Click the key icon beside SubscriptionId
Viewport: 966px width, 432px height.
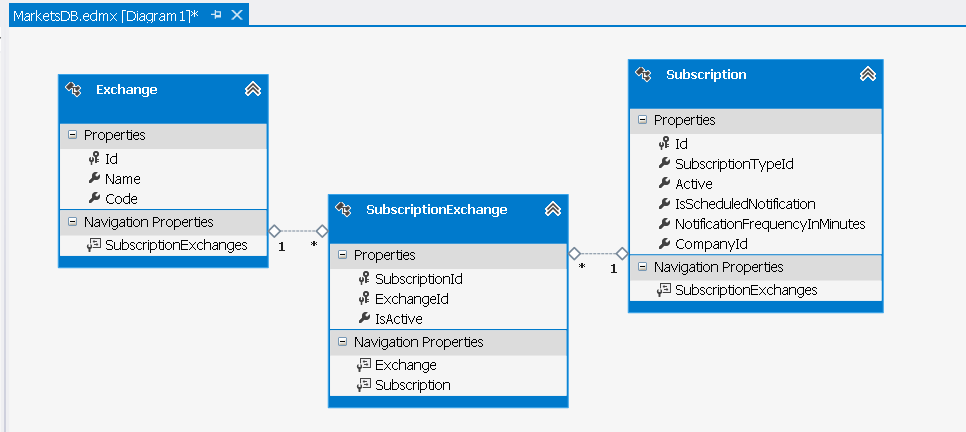click(x=363, y=279)
